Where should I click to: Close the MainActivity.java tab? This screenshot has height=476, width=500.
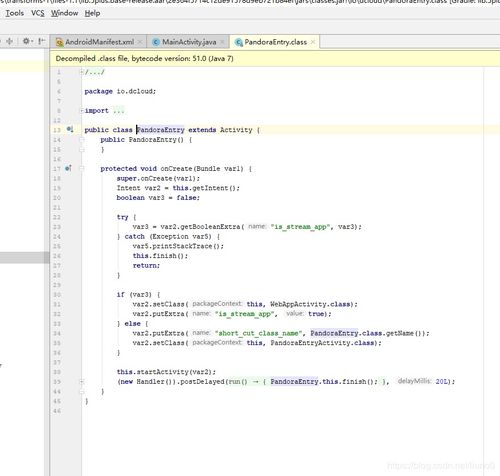coord(223,42)
